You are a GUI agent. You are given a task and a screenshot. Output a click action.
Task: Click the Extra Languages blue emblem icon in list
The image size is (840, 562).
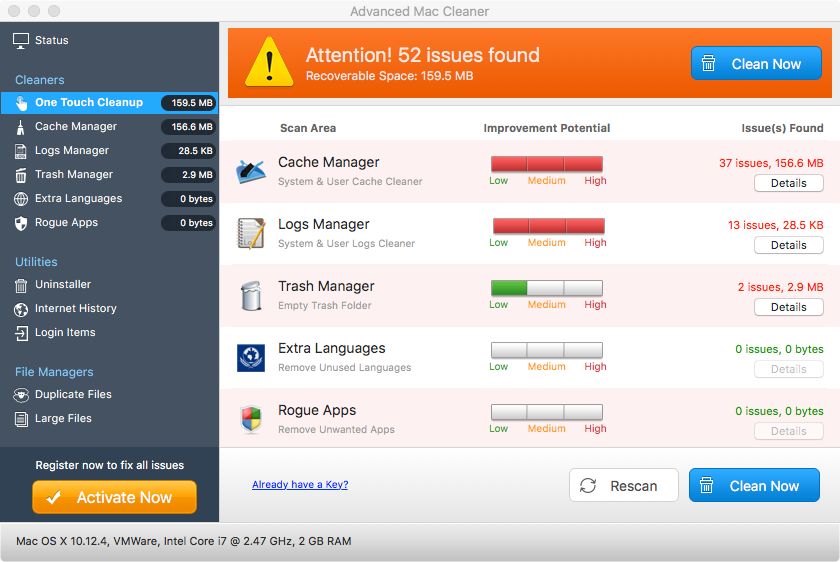coord(251,358)
